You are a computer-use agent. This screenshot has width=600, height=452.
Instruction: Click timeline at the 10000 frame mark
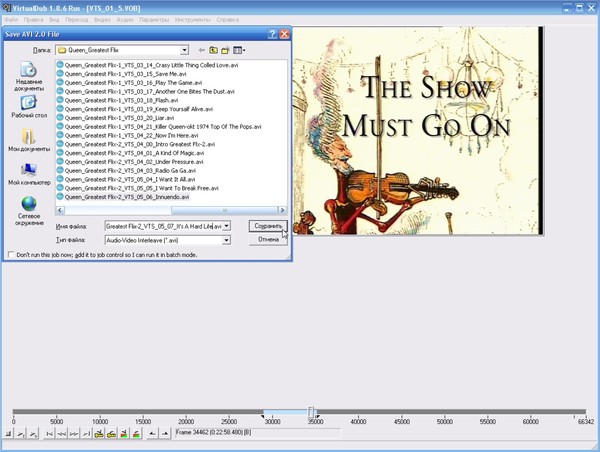pos(99,412)
